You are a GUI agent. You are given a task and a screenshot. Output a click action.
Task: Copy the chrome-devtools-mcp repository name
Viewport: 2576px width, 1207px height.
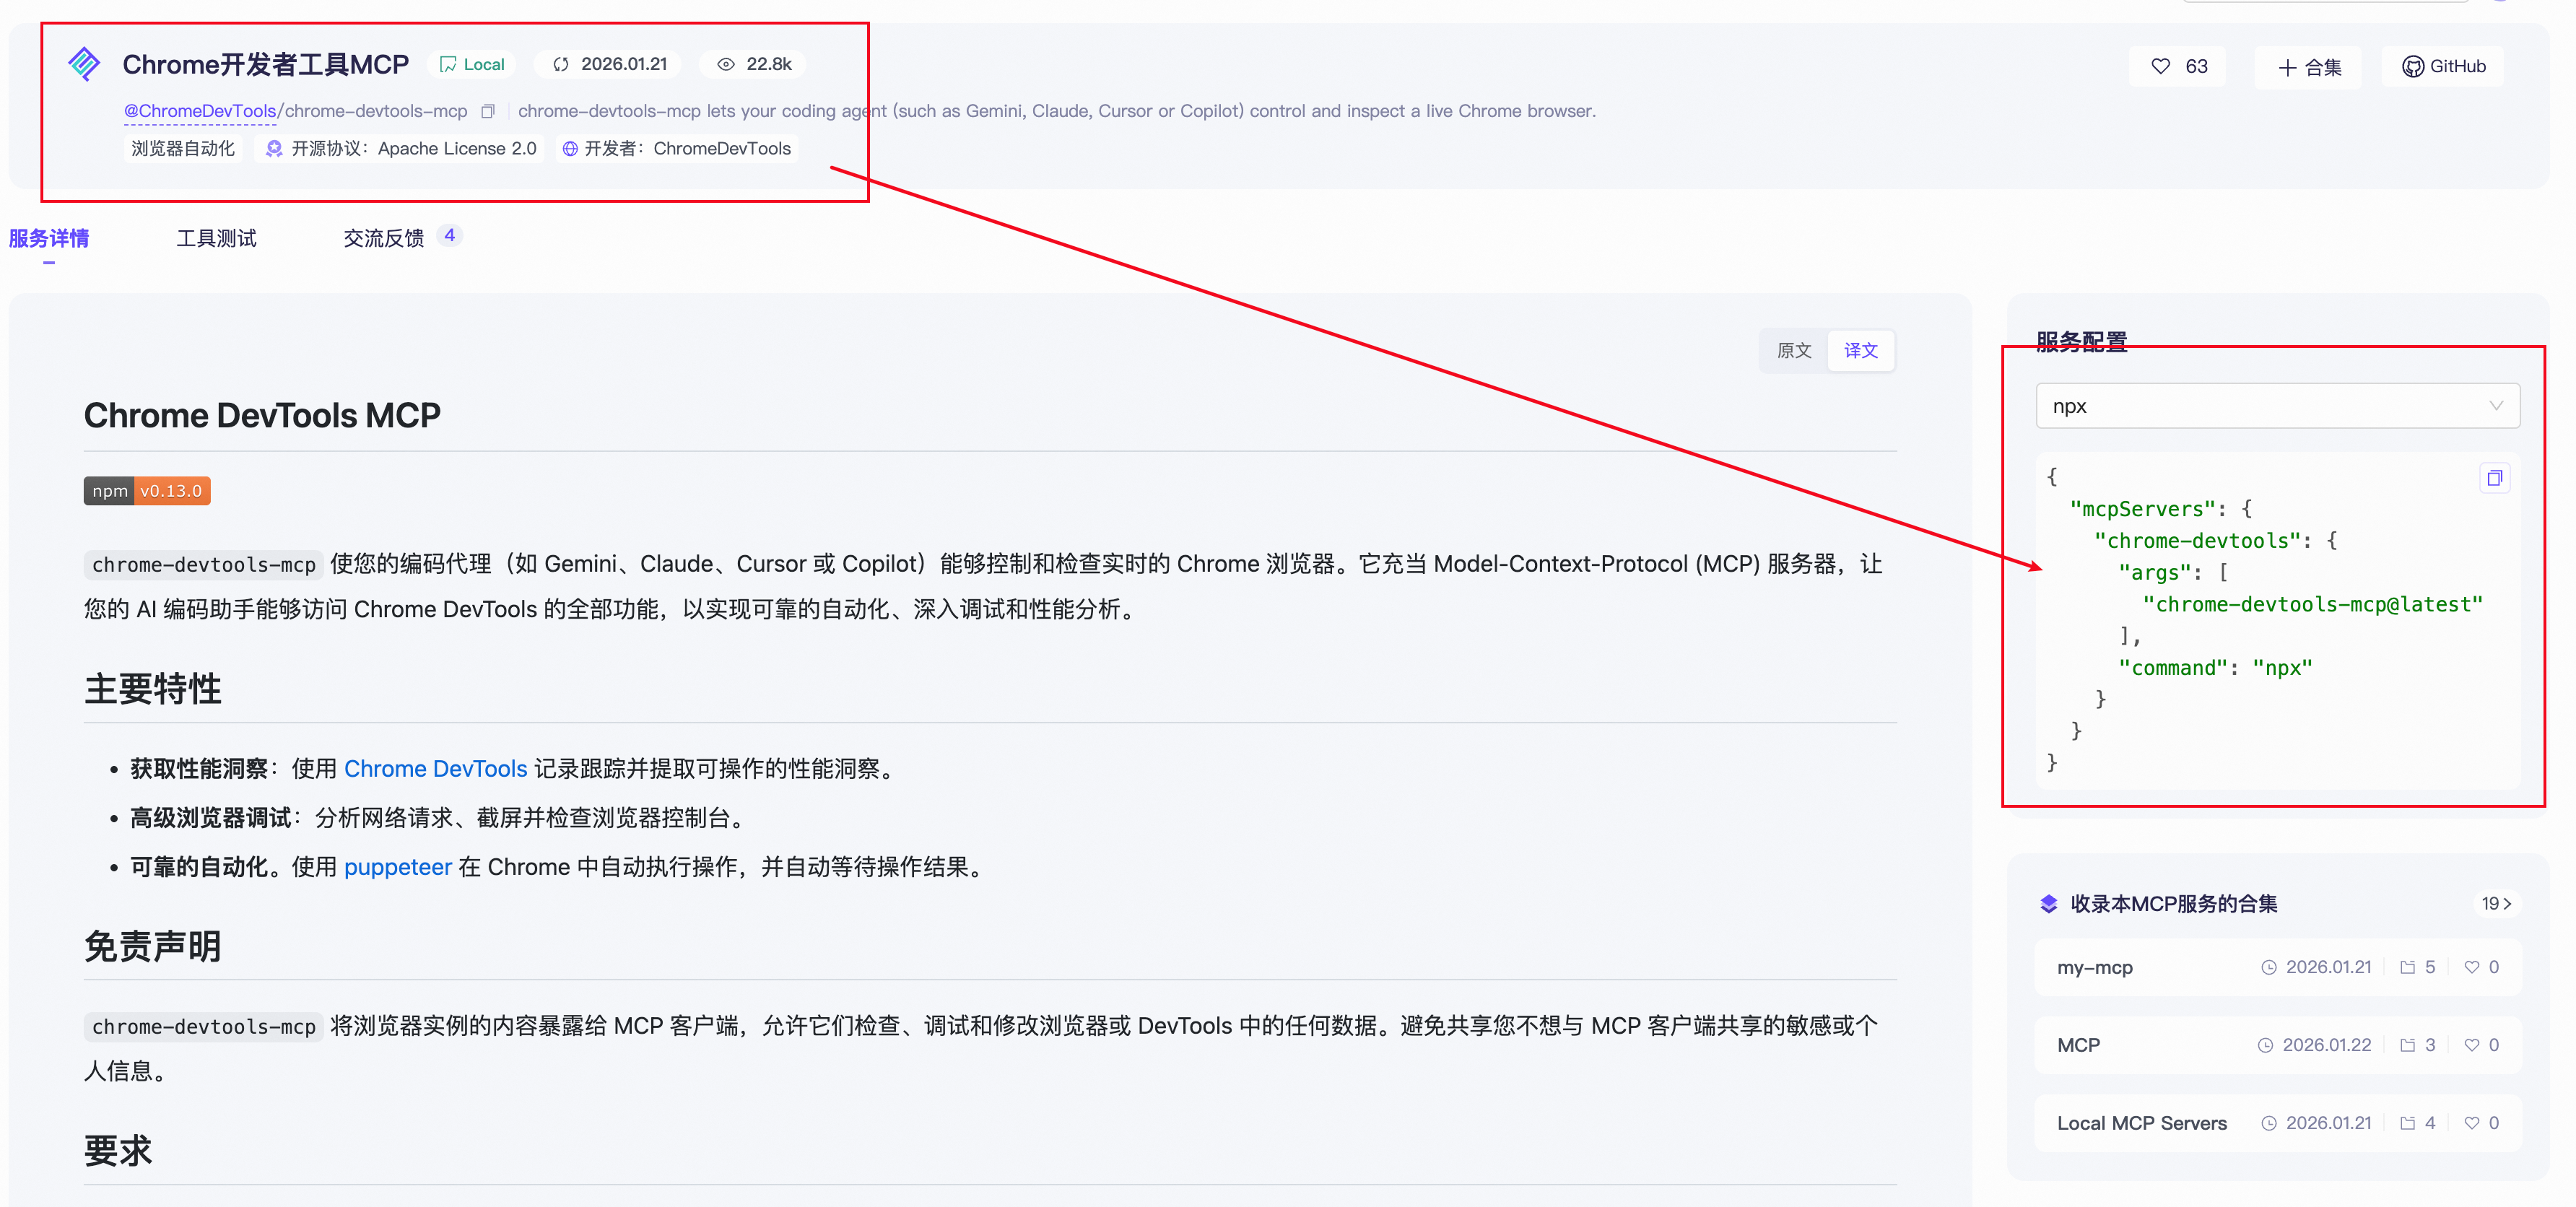tap(488, 111)
